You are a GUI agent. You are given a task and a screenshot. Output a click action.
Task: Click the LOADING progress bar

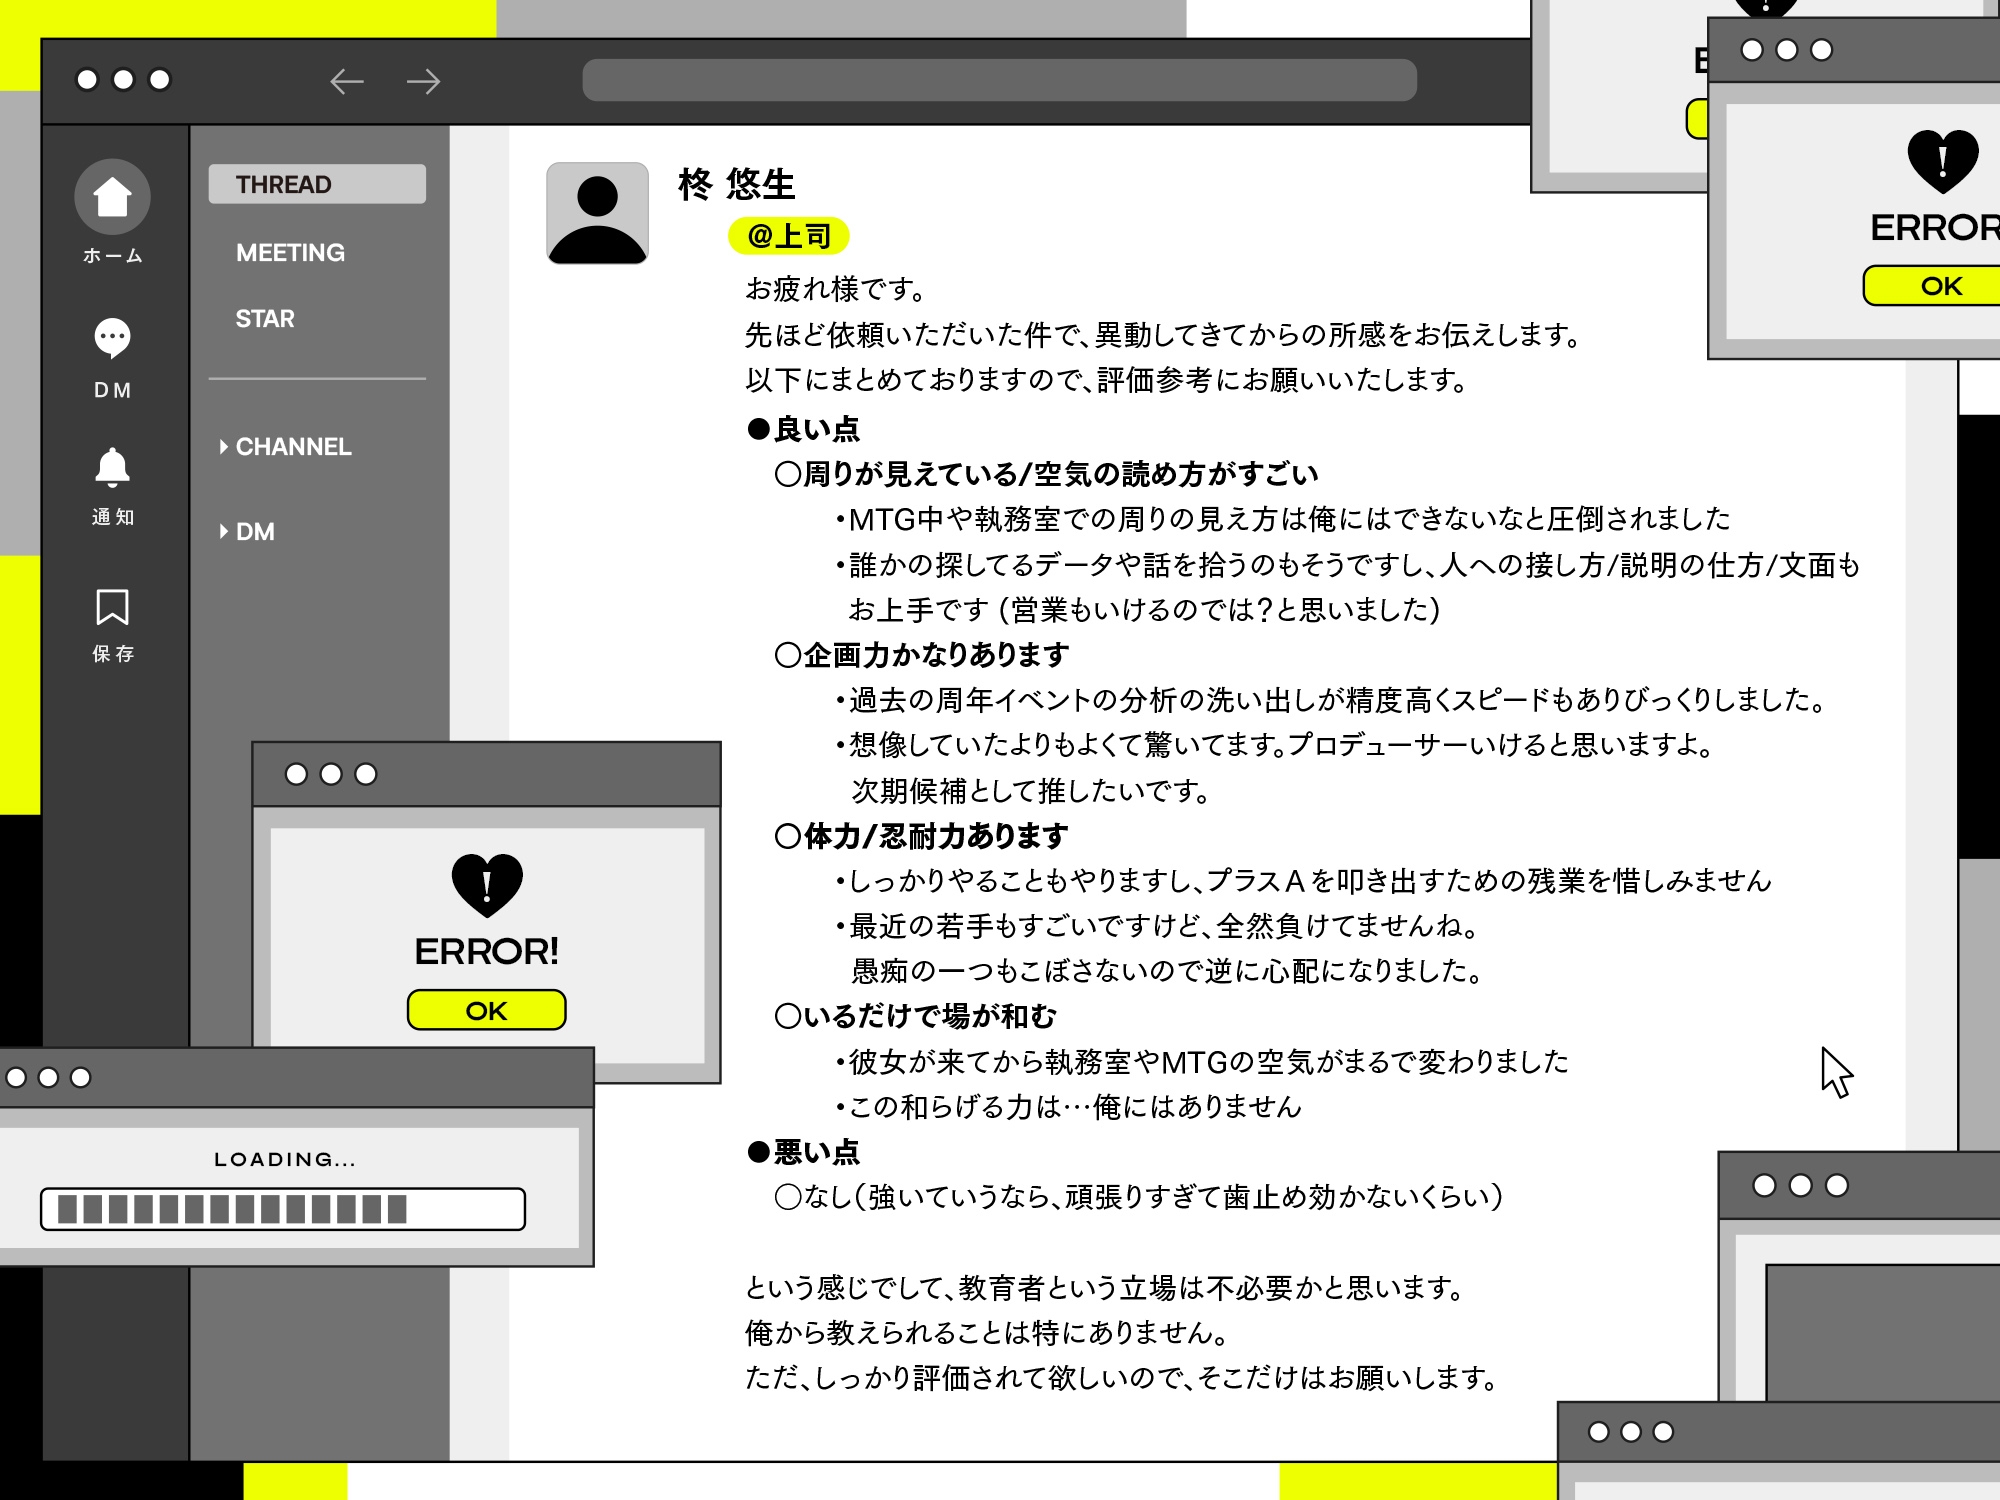[283, 1209]
